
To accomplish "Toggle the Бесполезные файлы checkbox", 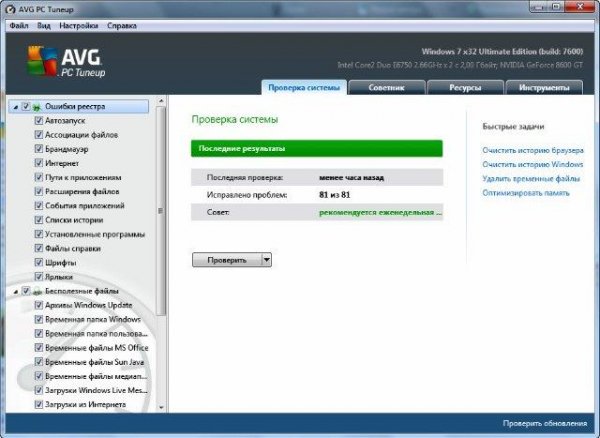I will pyautogui.click(x=26, y=291).
